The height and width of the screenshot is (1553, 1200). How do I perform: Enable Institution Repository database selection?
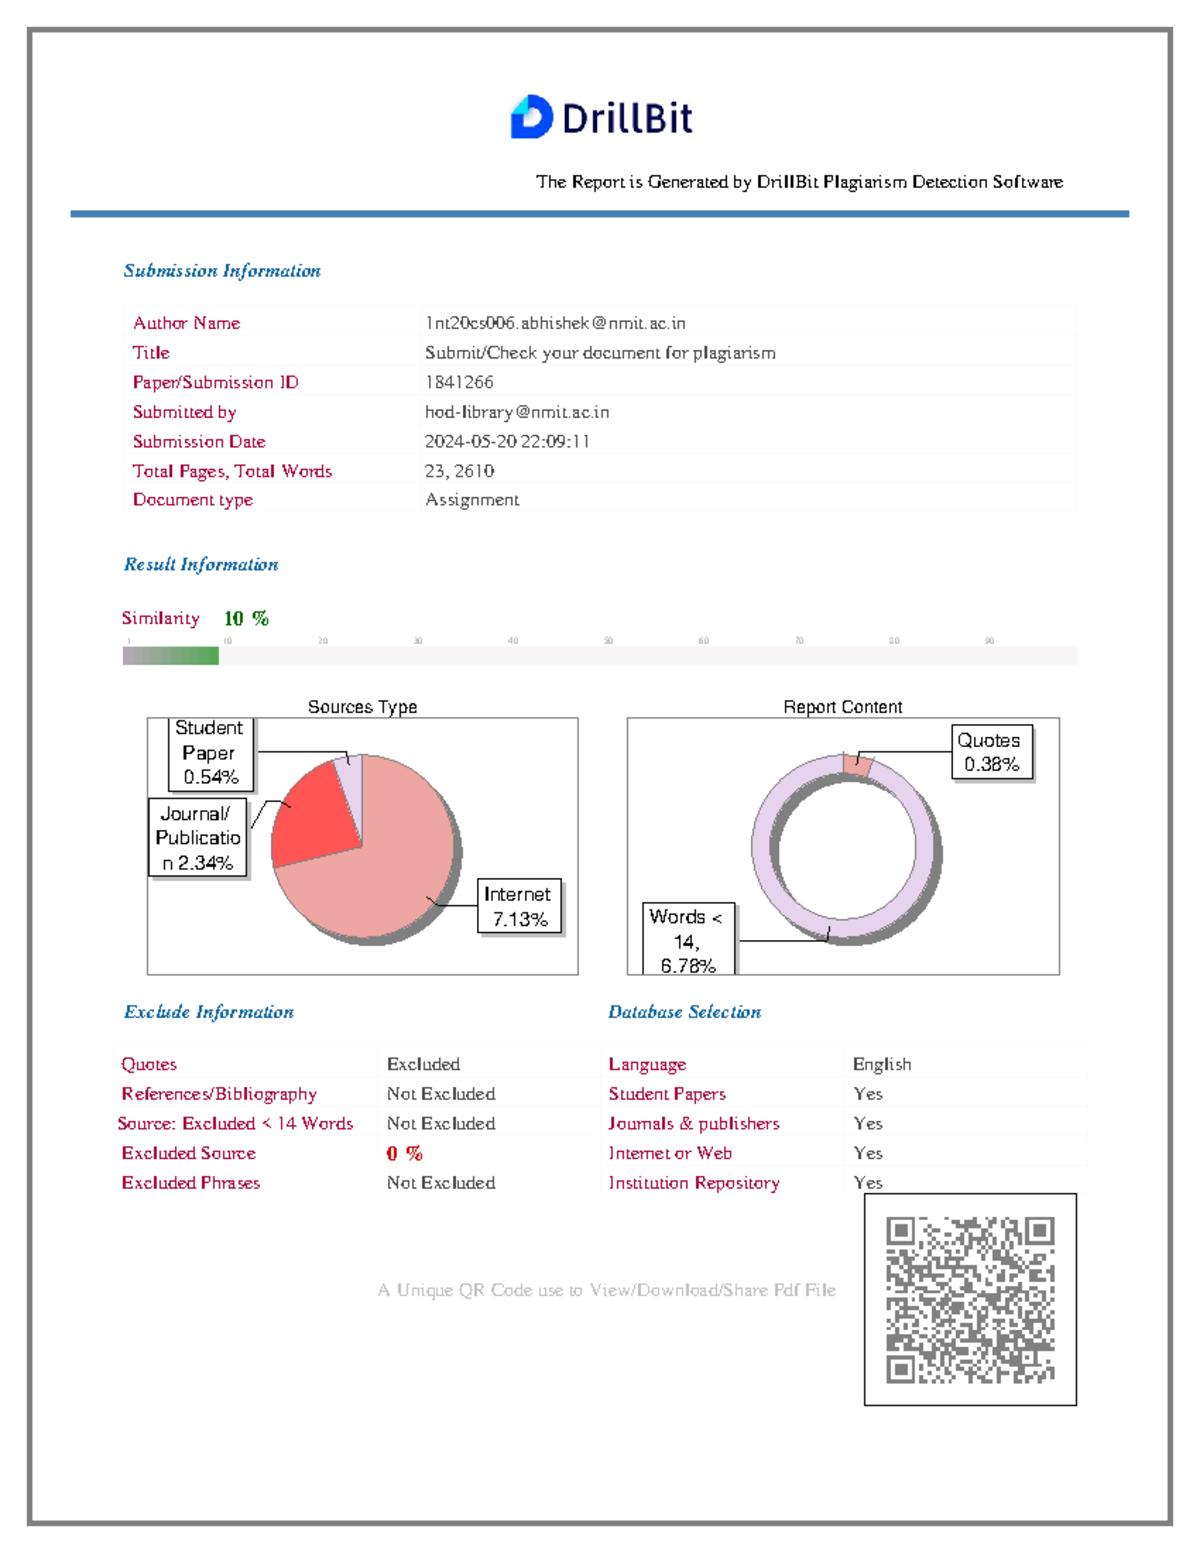point(867,1183)
